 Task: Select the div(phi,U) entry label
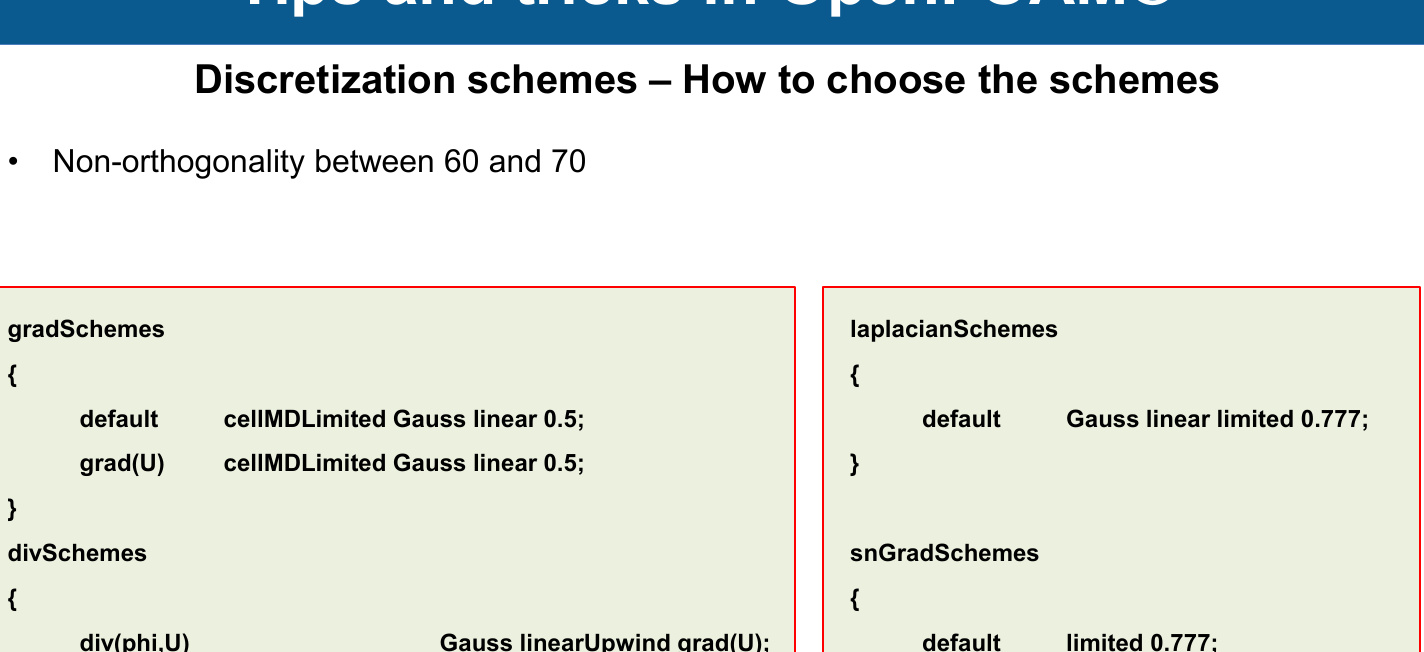point(135,641)
